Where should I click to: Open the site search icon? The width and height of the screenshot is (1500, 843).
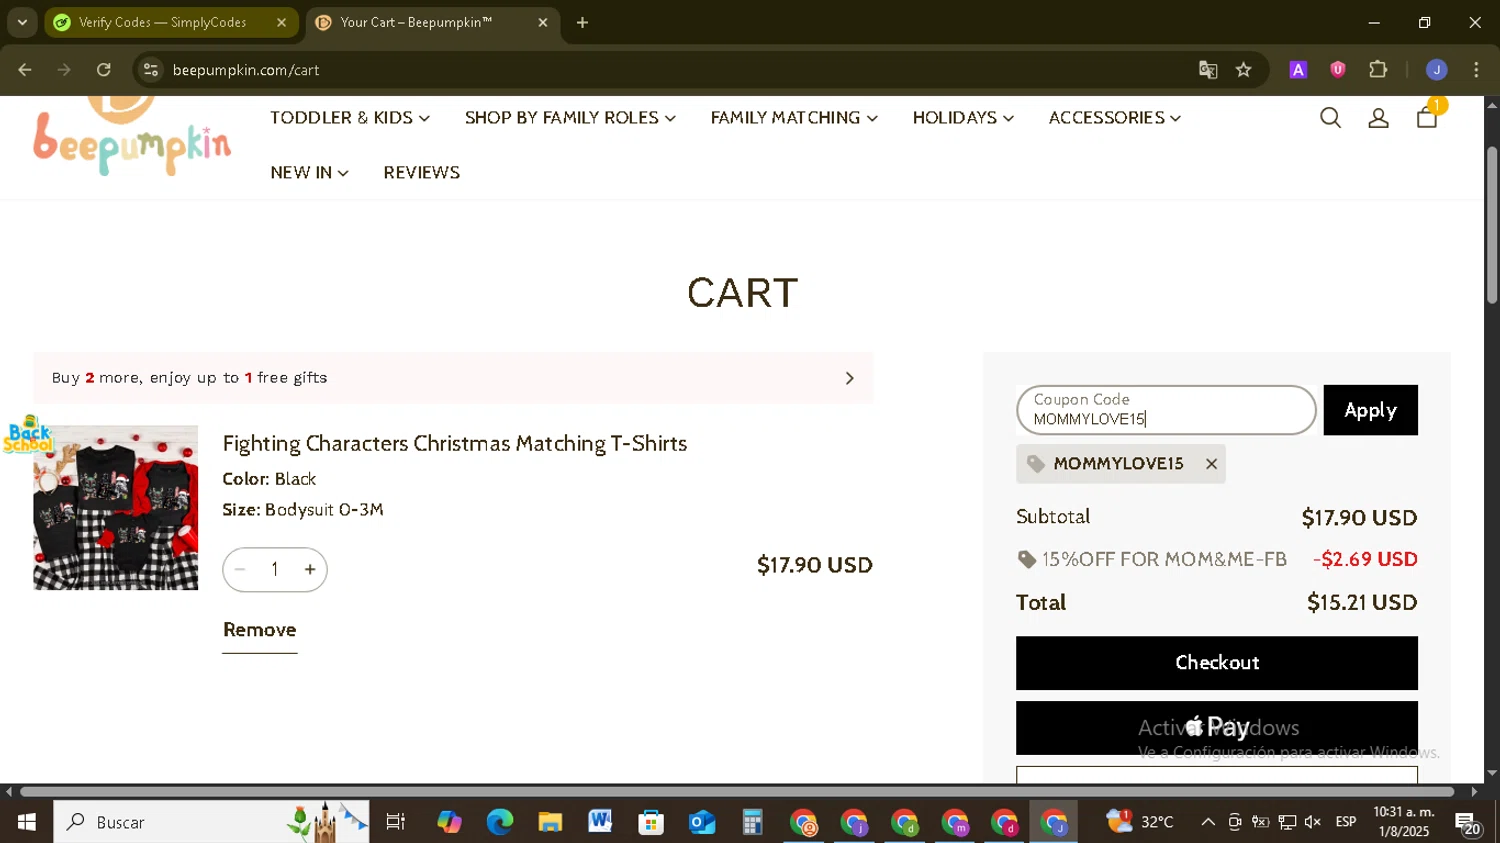click(x=1330, y=118)
